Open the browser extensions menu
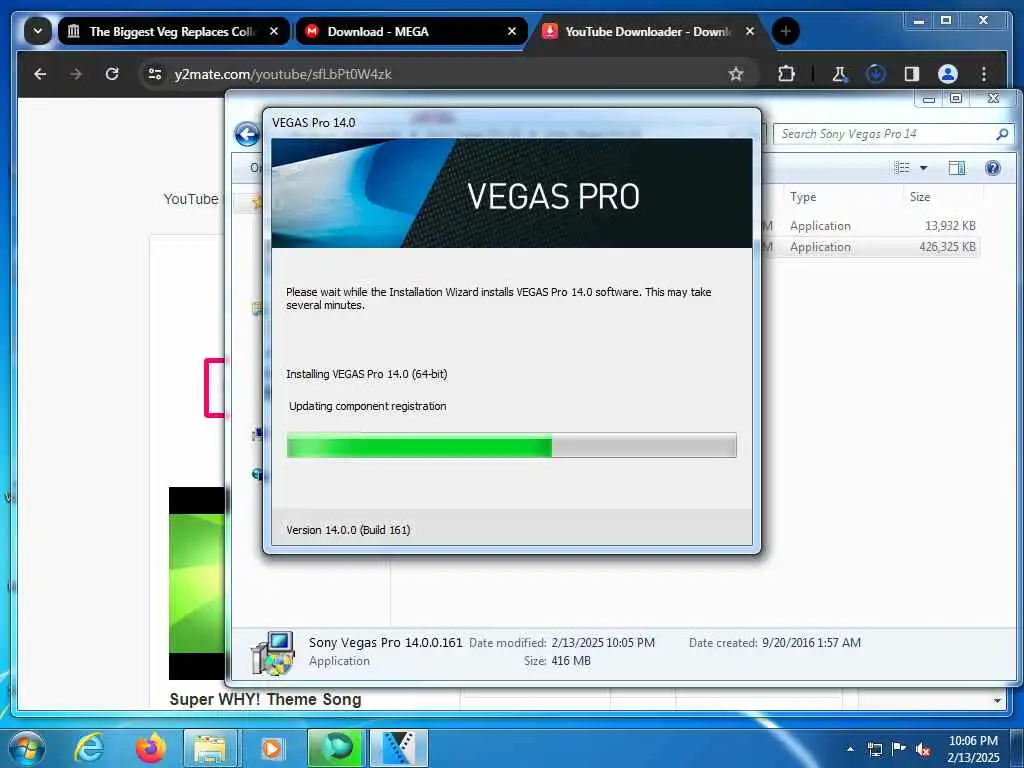Screen dimensions: 1024x768 click(x=786, y=74)
